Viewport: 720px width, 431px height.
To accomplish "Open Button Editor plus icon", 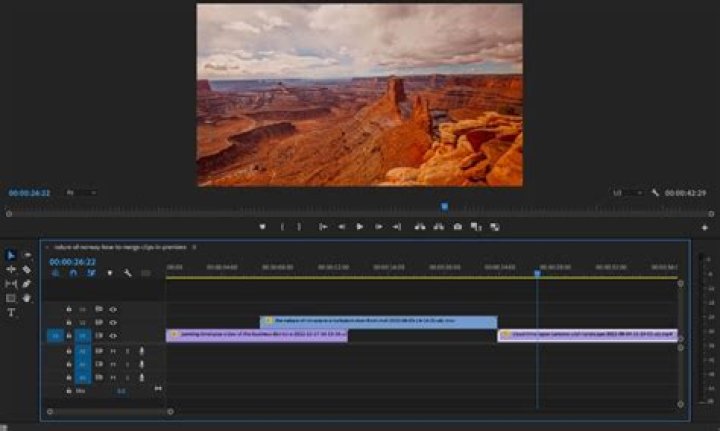I will pos(704,228).
